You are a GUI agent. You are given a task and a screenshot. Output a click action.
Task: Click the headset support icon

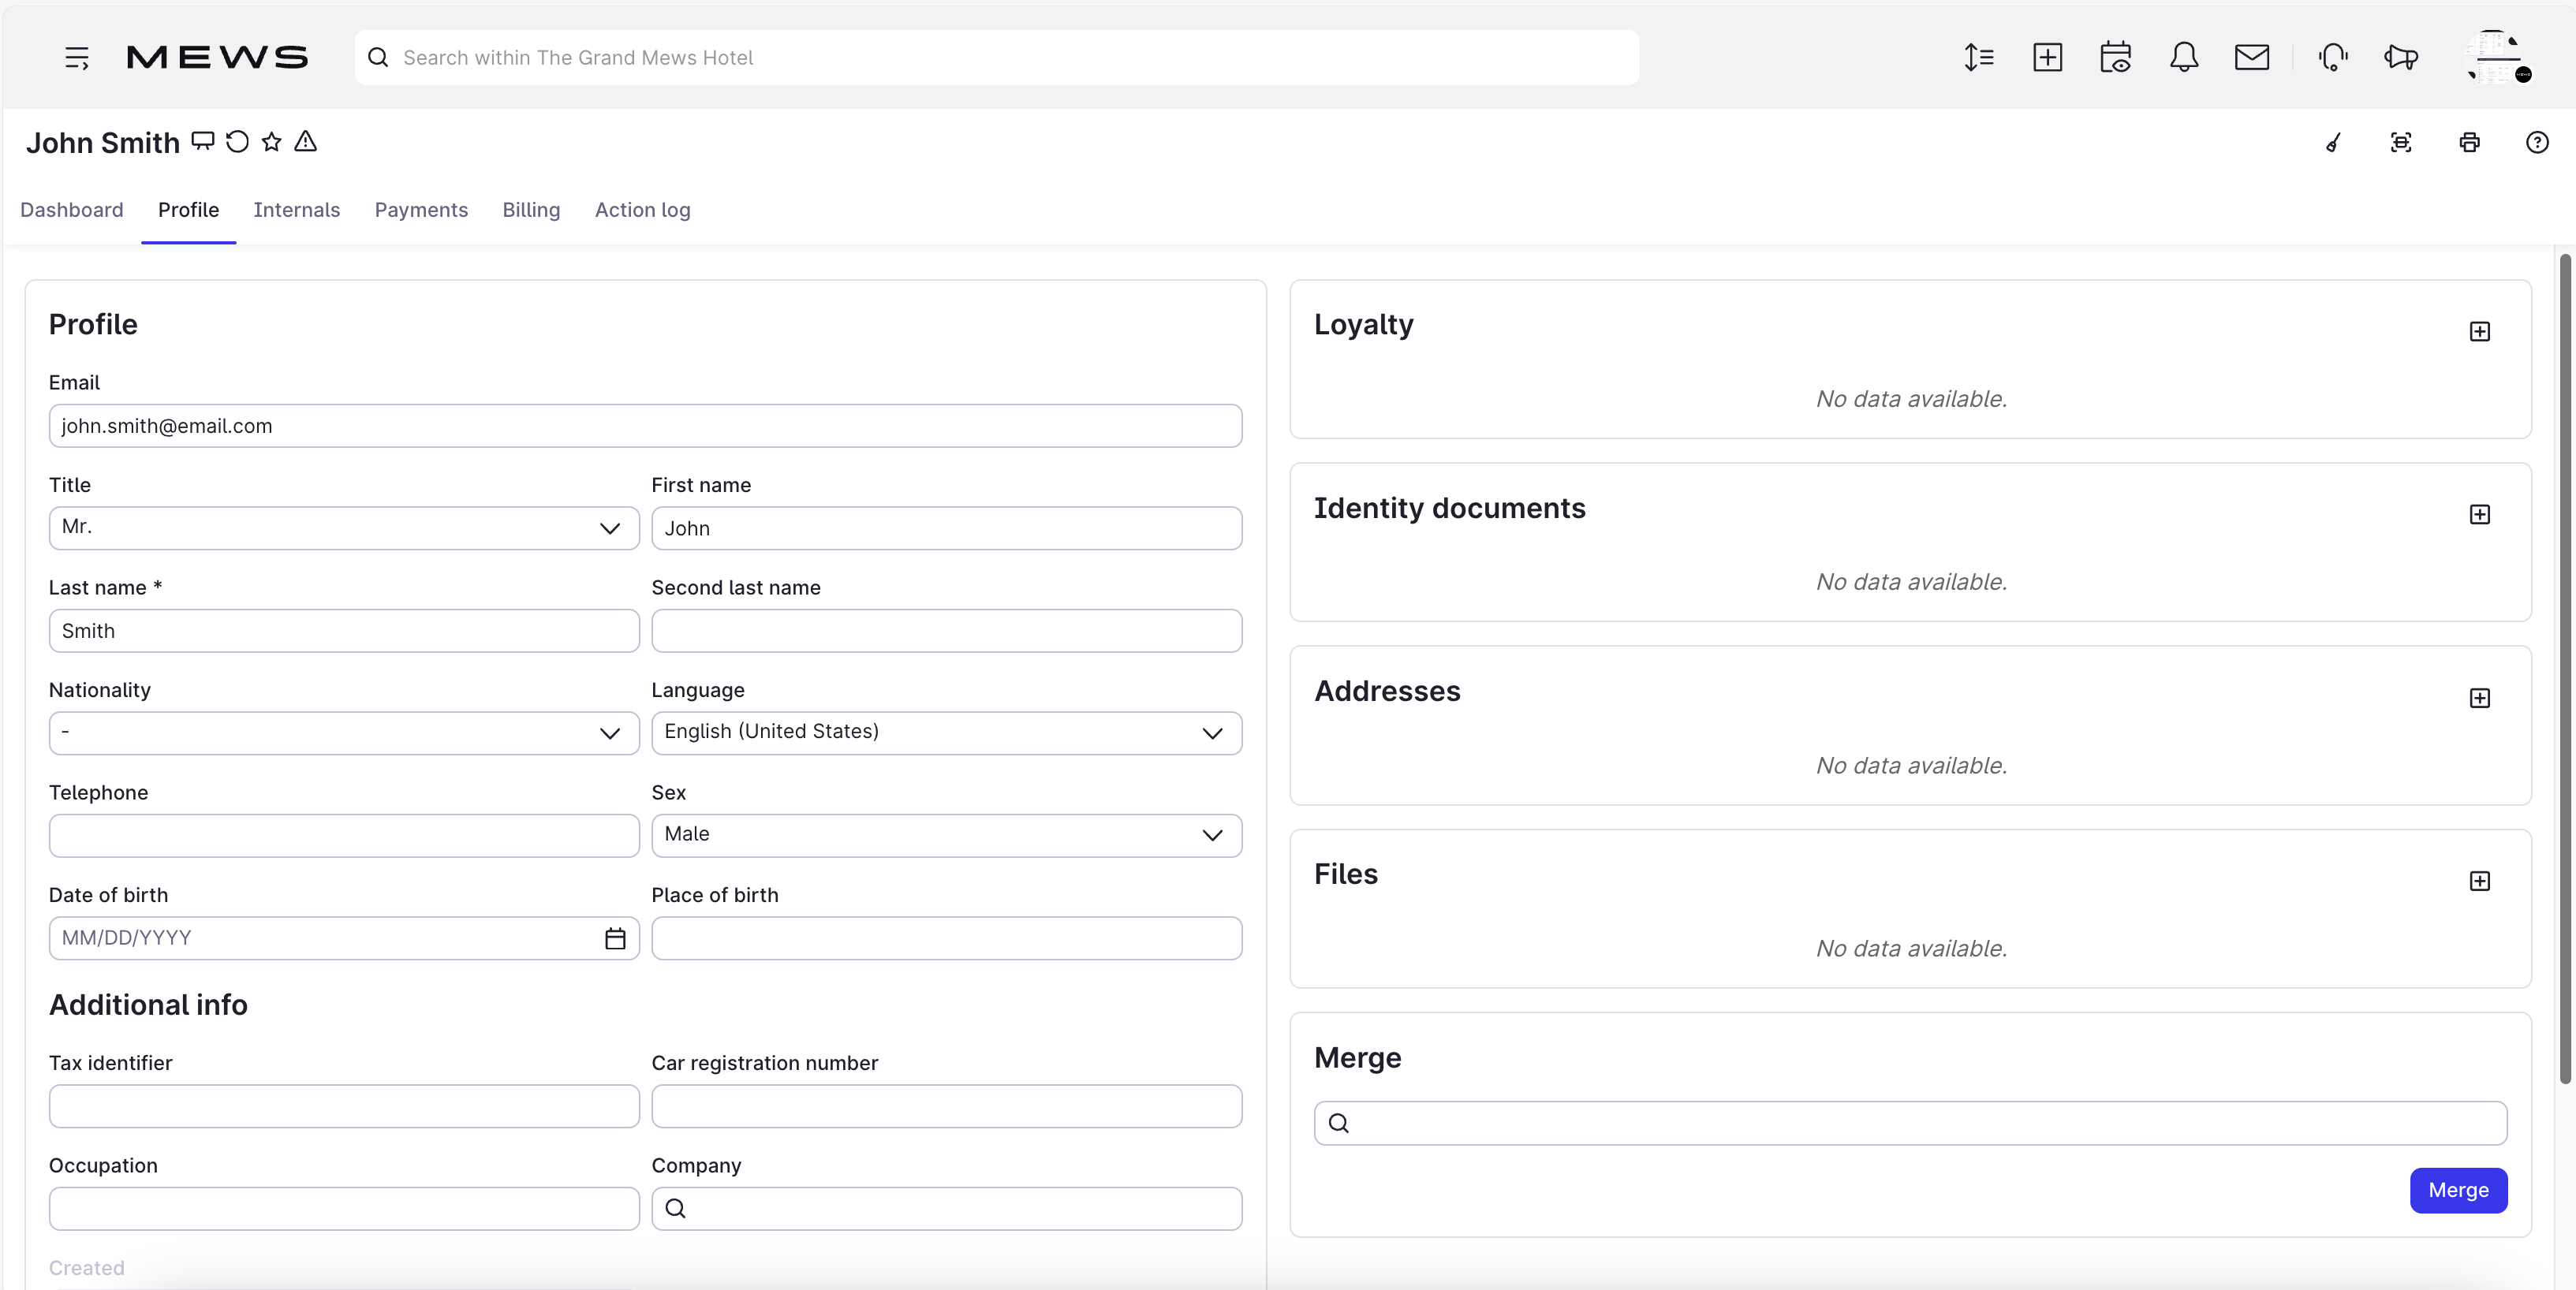pos(2334,57)
